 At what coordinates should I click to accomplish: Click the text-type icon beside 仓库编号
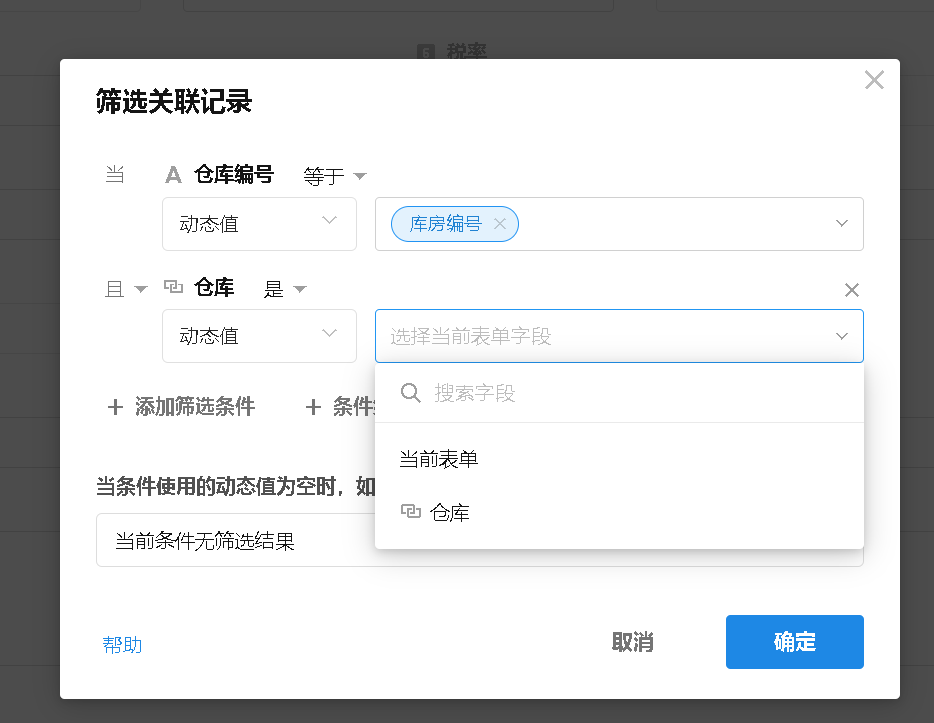pos(173,175)
